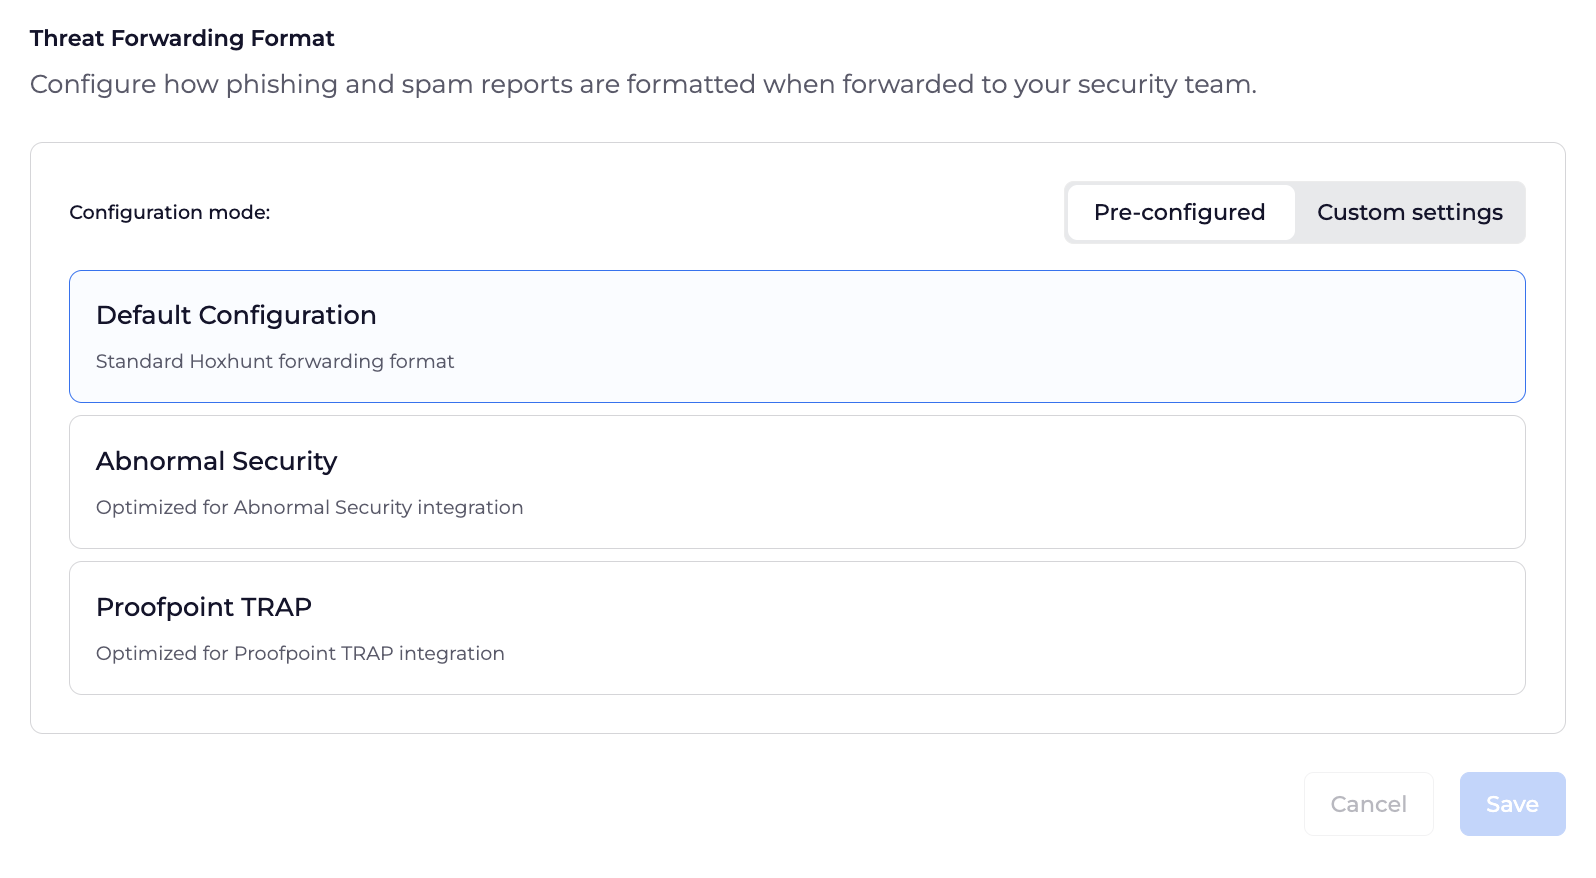Click the Save button
Viewport: 1596px width, 878px height.
click(x=1513, y=804)
